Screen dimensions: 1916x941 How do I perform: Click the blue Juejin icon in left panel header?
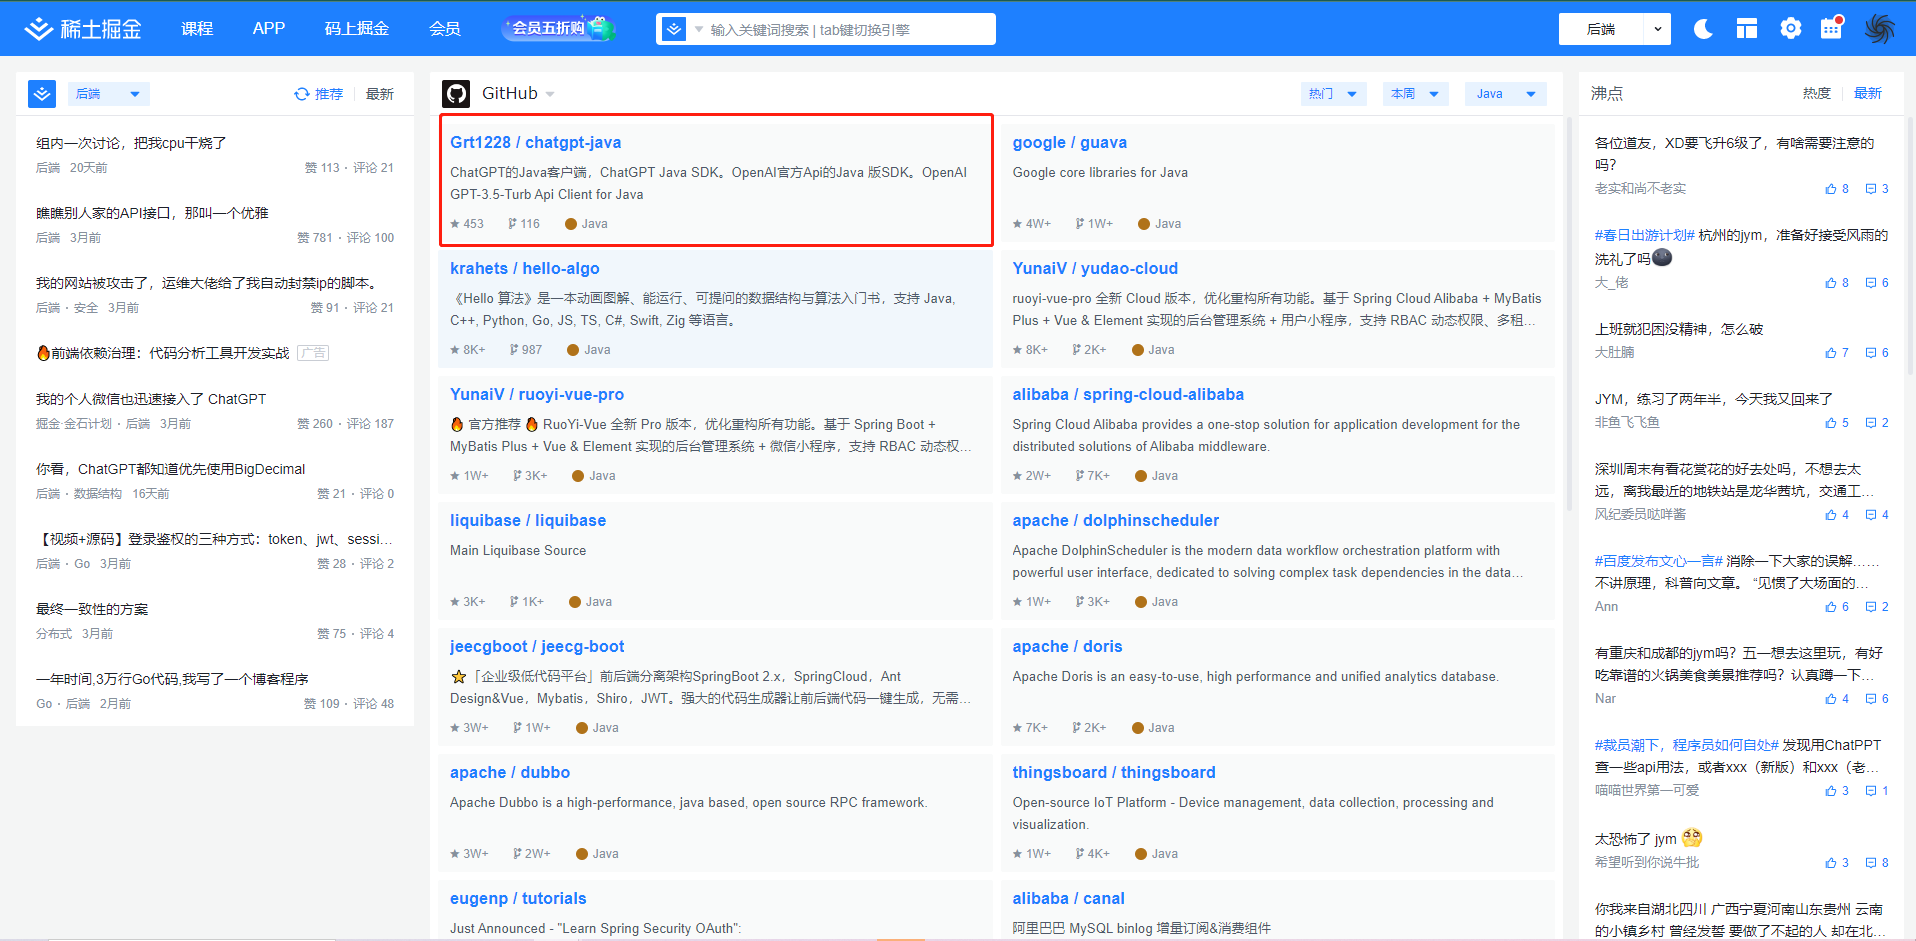(42, 94)
